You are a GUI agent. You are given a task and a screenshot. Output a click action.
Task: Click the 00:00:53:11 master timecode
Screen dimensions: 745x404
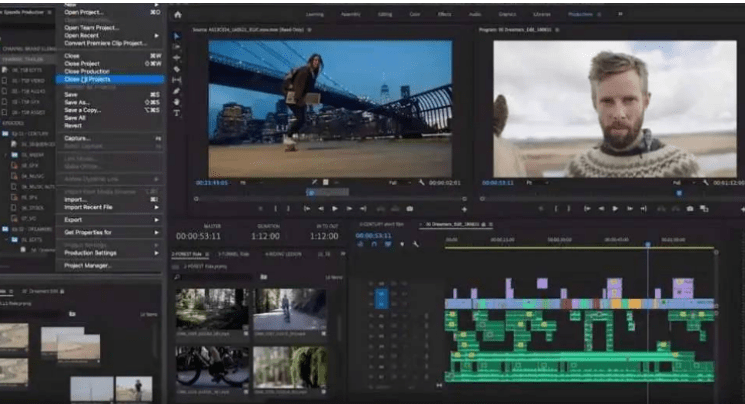click(x=198, y=236)
